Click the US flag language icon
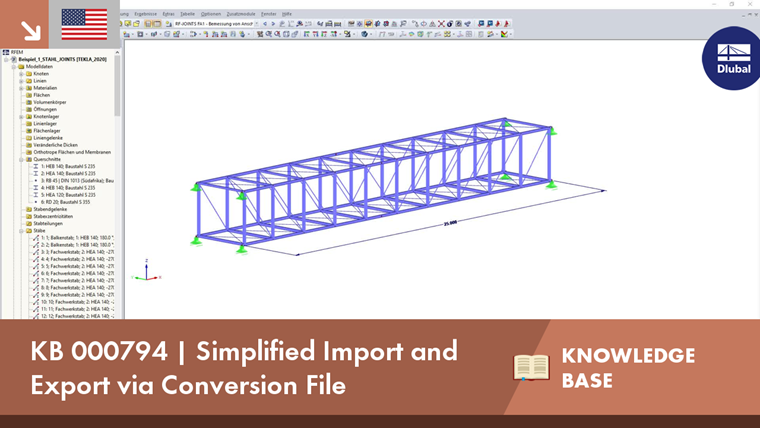 click(84, 24)
